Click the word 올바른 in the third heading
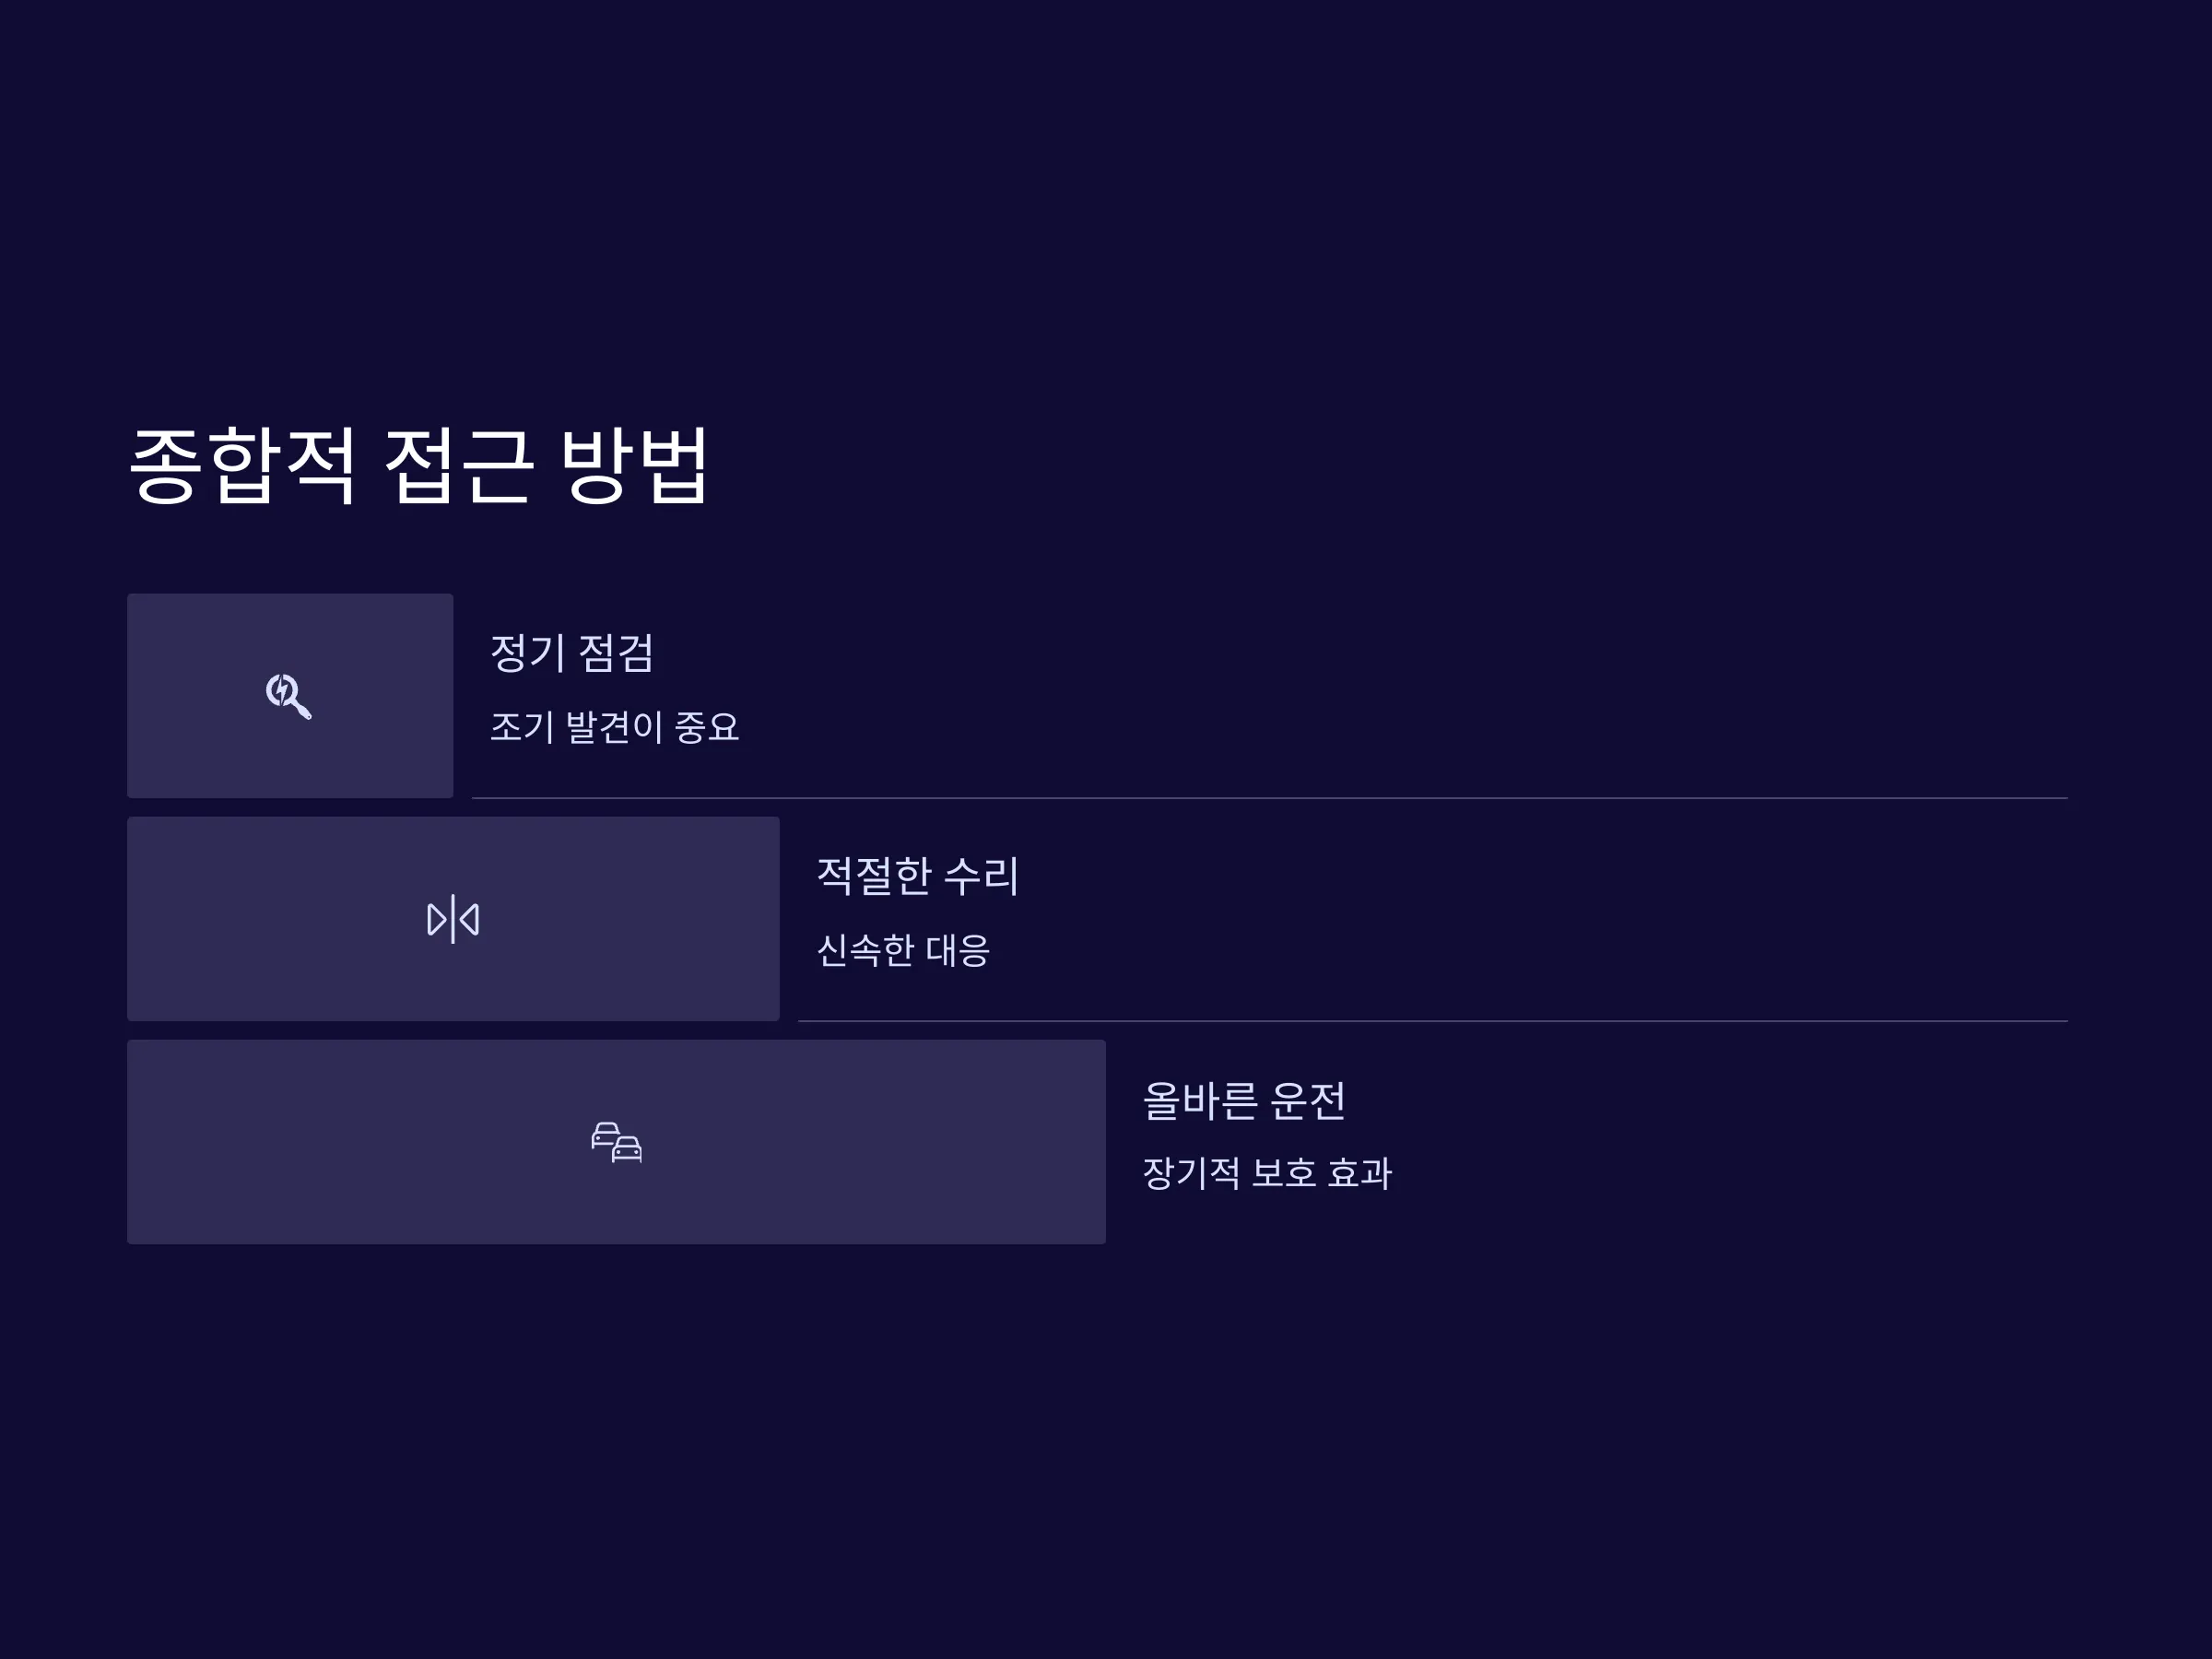The width and height of the screenshot is (2212, 1659). click(x=1200, y=1100)
